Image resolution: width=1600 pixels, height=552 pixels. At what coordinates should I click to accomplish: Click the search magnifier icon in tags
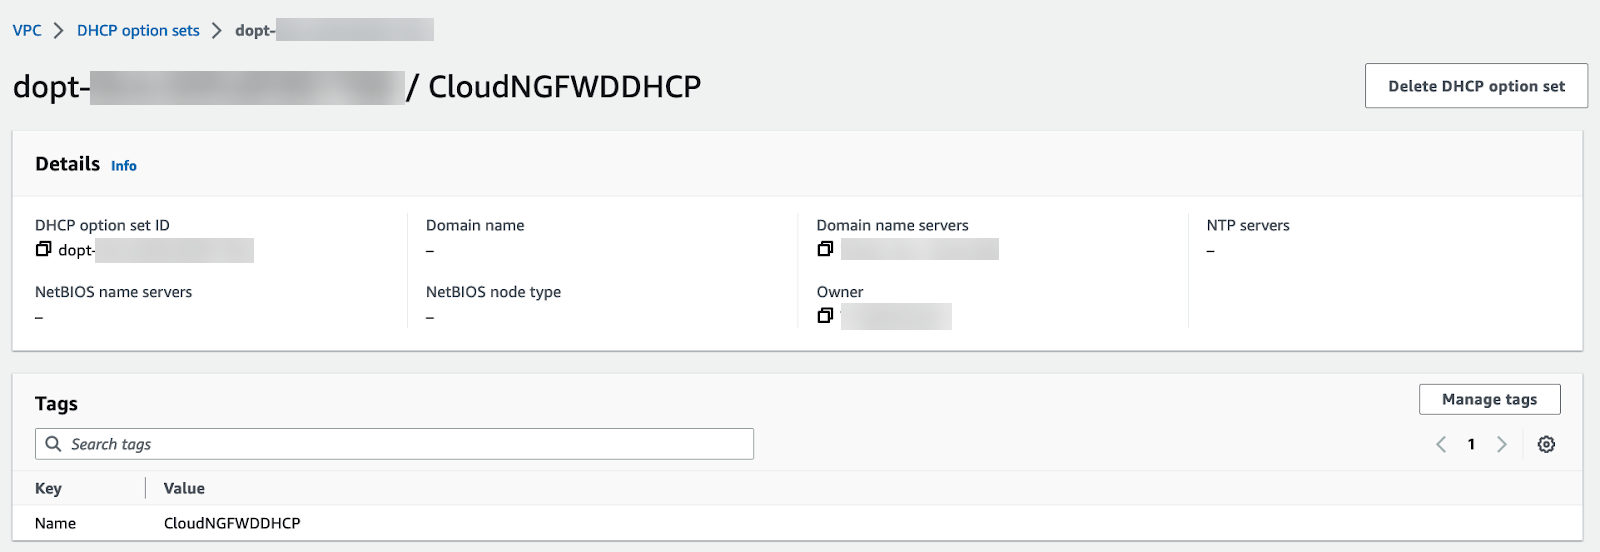click(x=54, y=444)
